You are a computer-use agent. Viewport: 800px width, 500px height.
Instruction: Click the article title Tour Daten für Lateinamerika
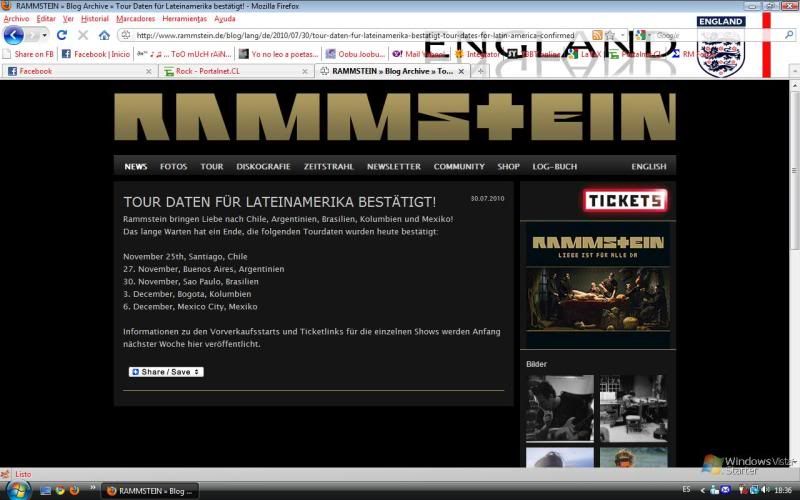(x=280, y=202)
